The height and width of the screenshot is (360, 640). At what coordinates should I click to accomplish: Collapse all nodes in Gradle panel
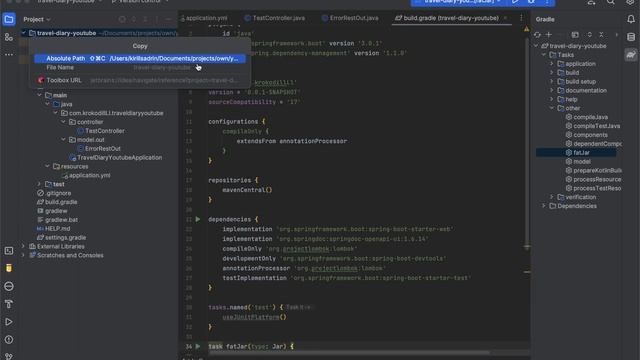601,35
